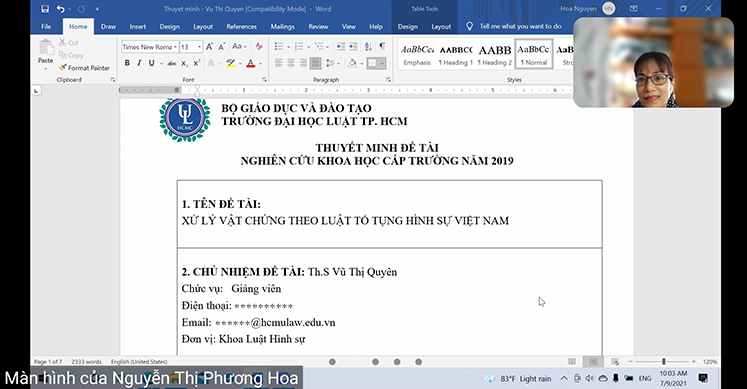Open the Ribbon Display Options

pyautogui.click(x=634, y=9)
